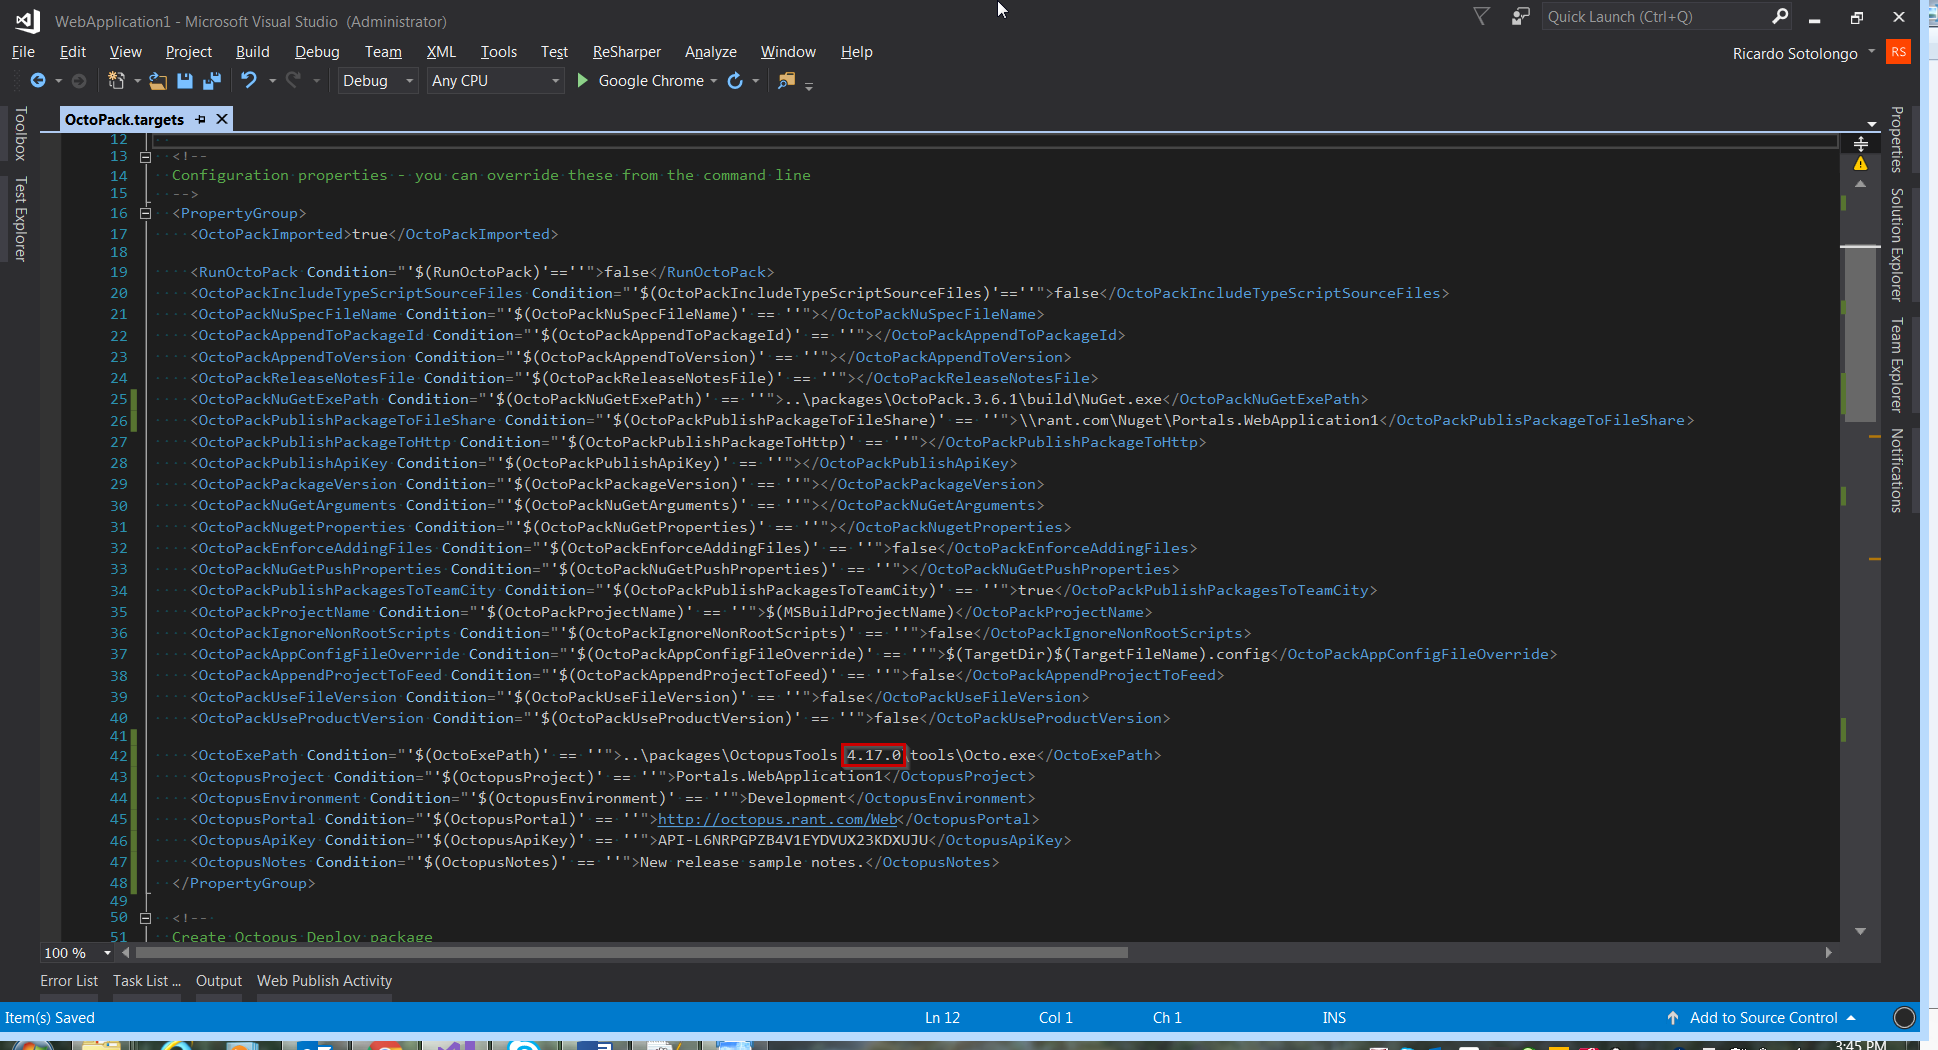Screen dimensions: 1938x1050
Task: Open the Properties side tab
Action: coord(1896,139)
